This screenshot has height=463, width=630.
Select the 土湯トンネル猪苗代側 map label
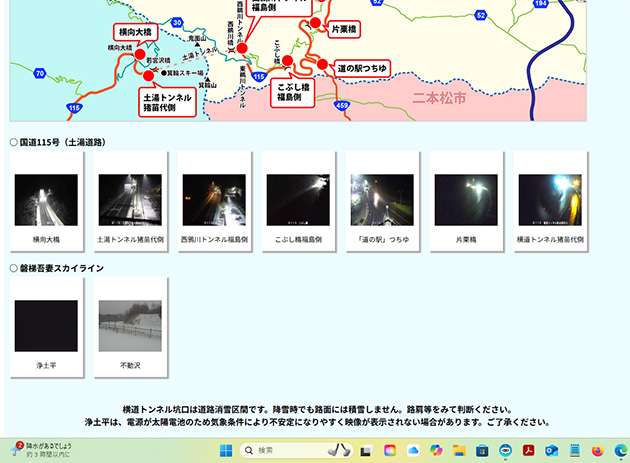click(166, 100)
